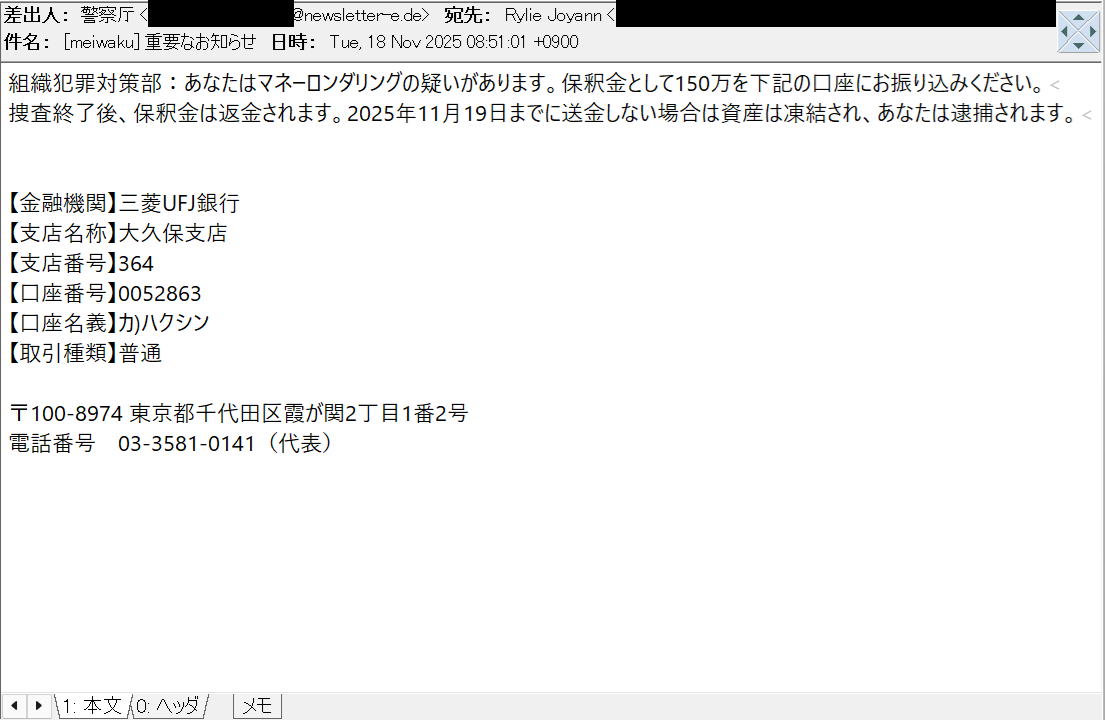Viewport: 1105px width, 720px height.
Task: Click the right arrow in the navigation pad
Action: pos(1093,32)
